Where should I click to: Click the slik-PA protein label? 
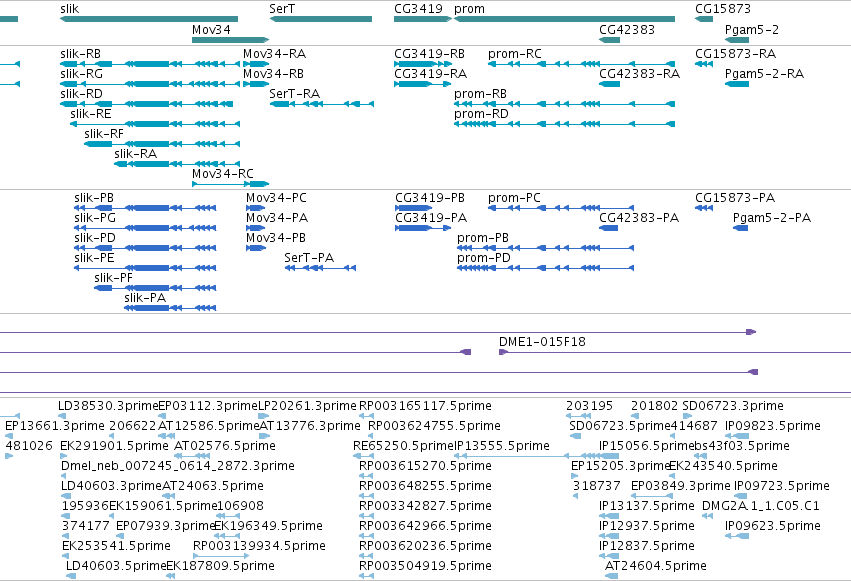point(145,298)
